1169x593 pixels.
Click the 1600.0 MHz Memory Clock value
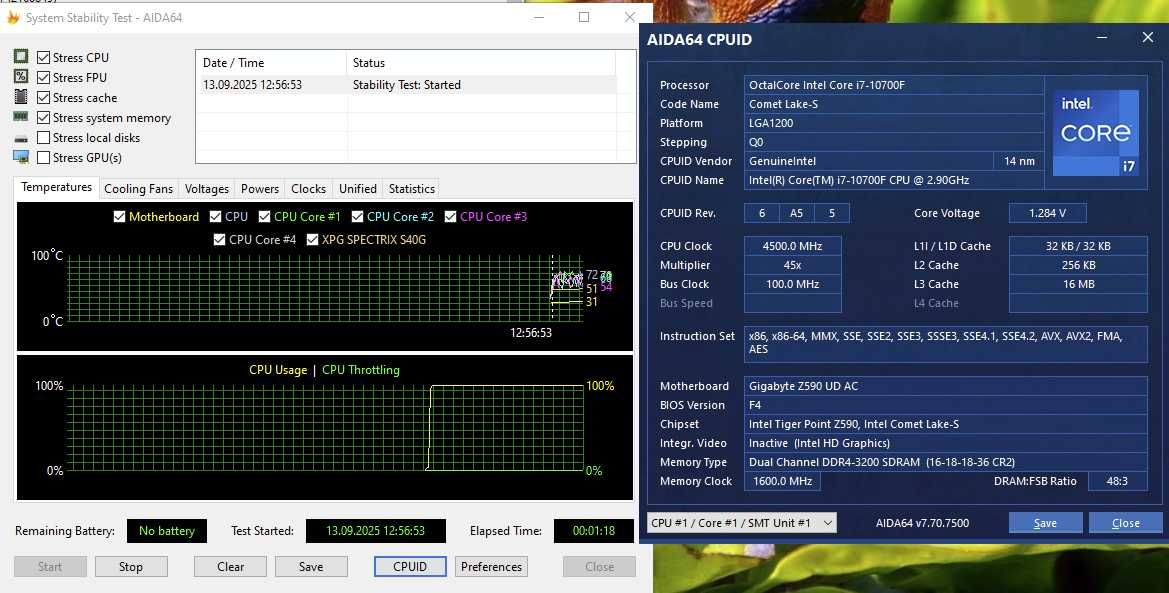pyautogui.click(x=783, y=481)
